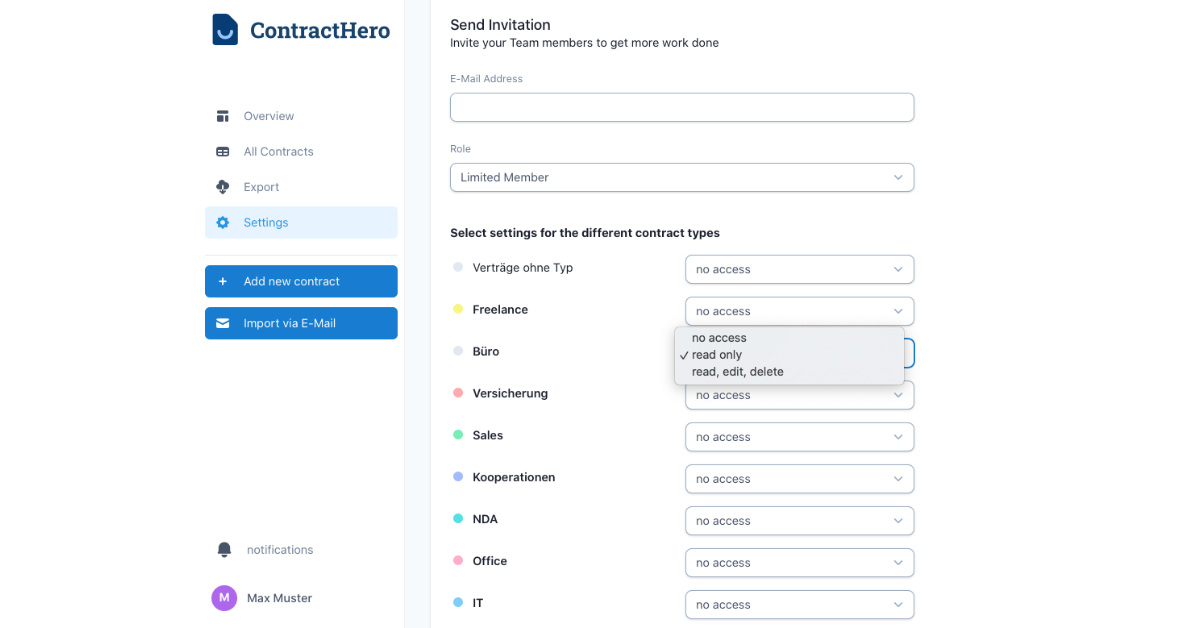Open the NDA access dropdown
1200x628 pixels.
pyautogui.click(x=799, y=520)
